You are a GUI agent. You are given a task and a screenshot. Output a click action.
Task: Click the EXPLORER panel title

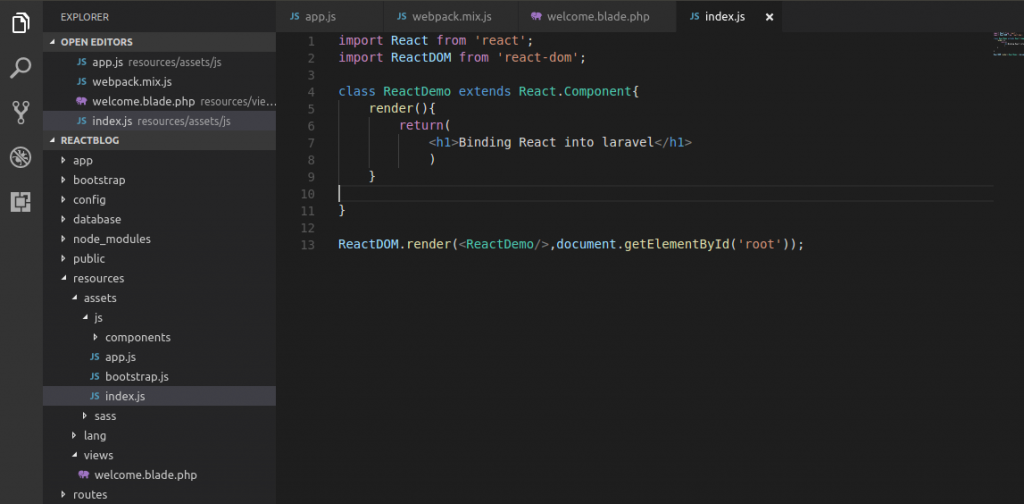coord(85,17)
